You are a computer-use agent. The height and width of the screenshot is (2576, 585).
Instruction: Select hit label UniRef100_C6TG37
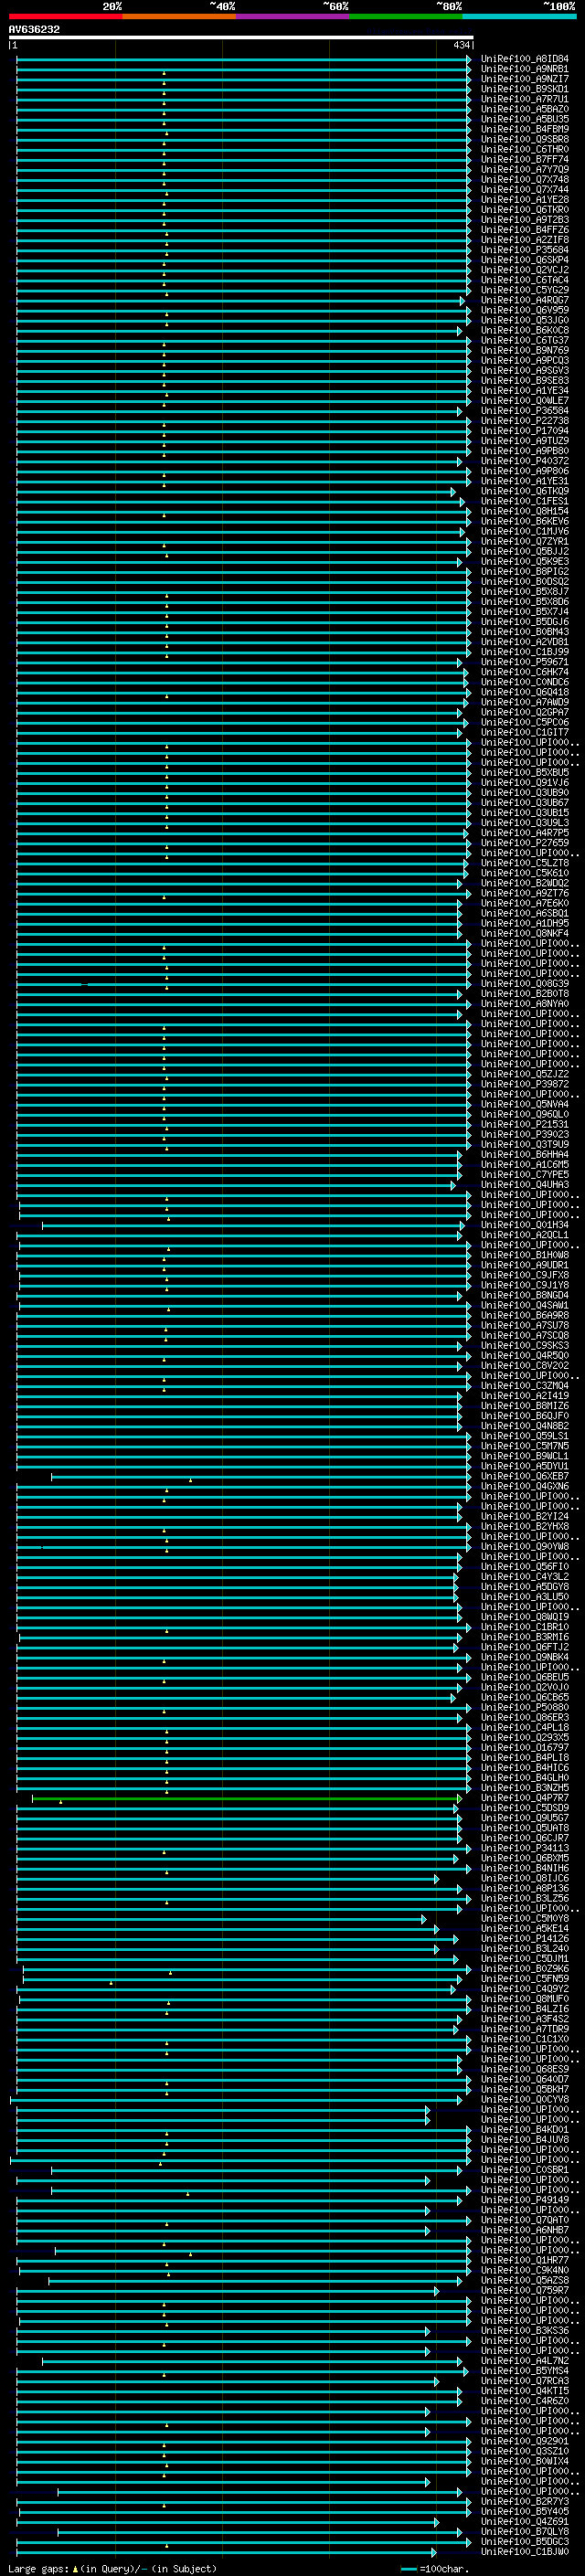(524, 340)
